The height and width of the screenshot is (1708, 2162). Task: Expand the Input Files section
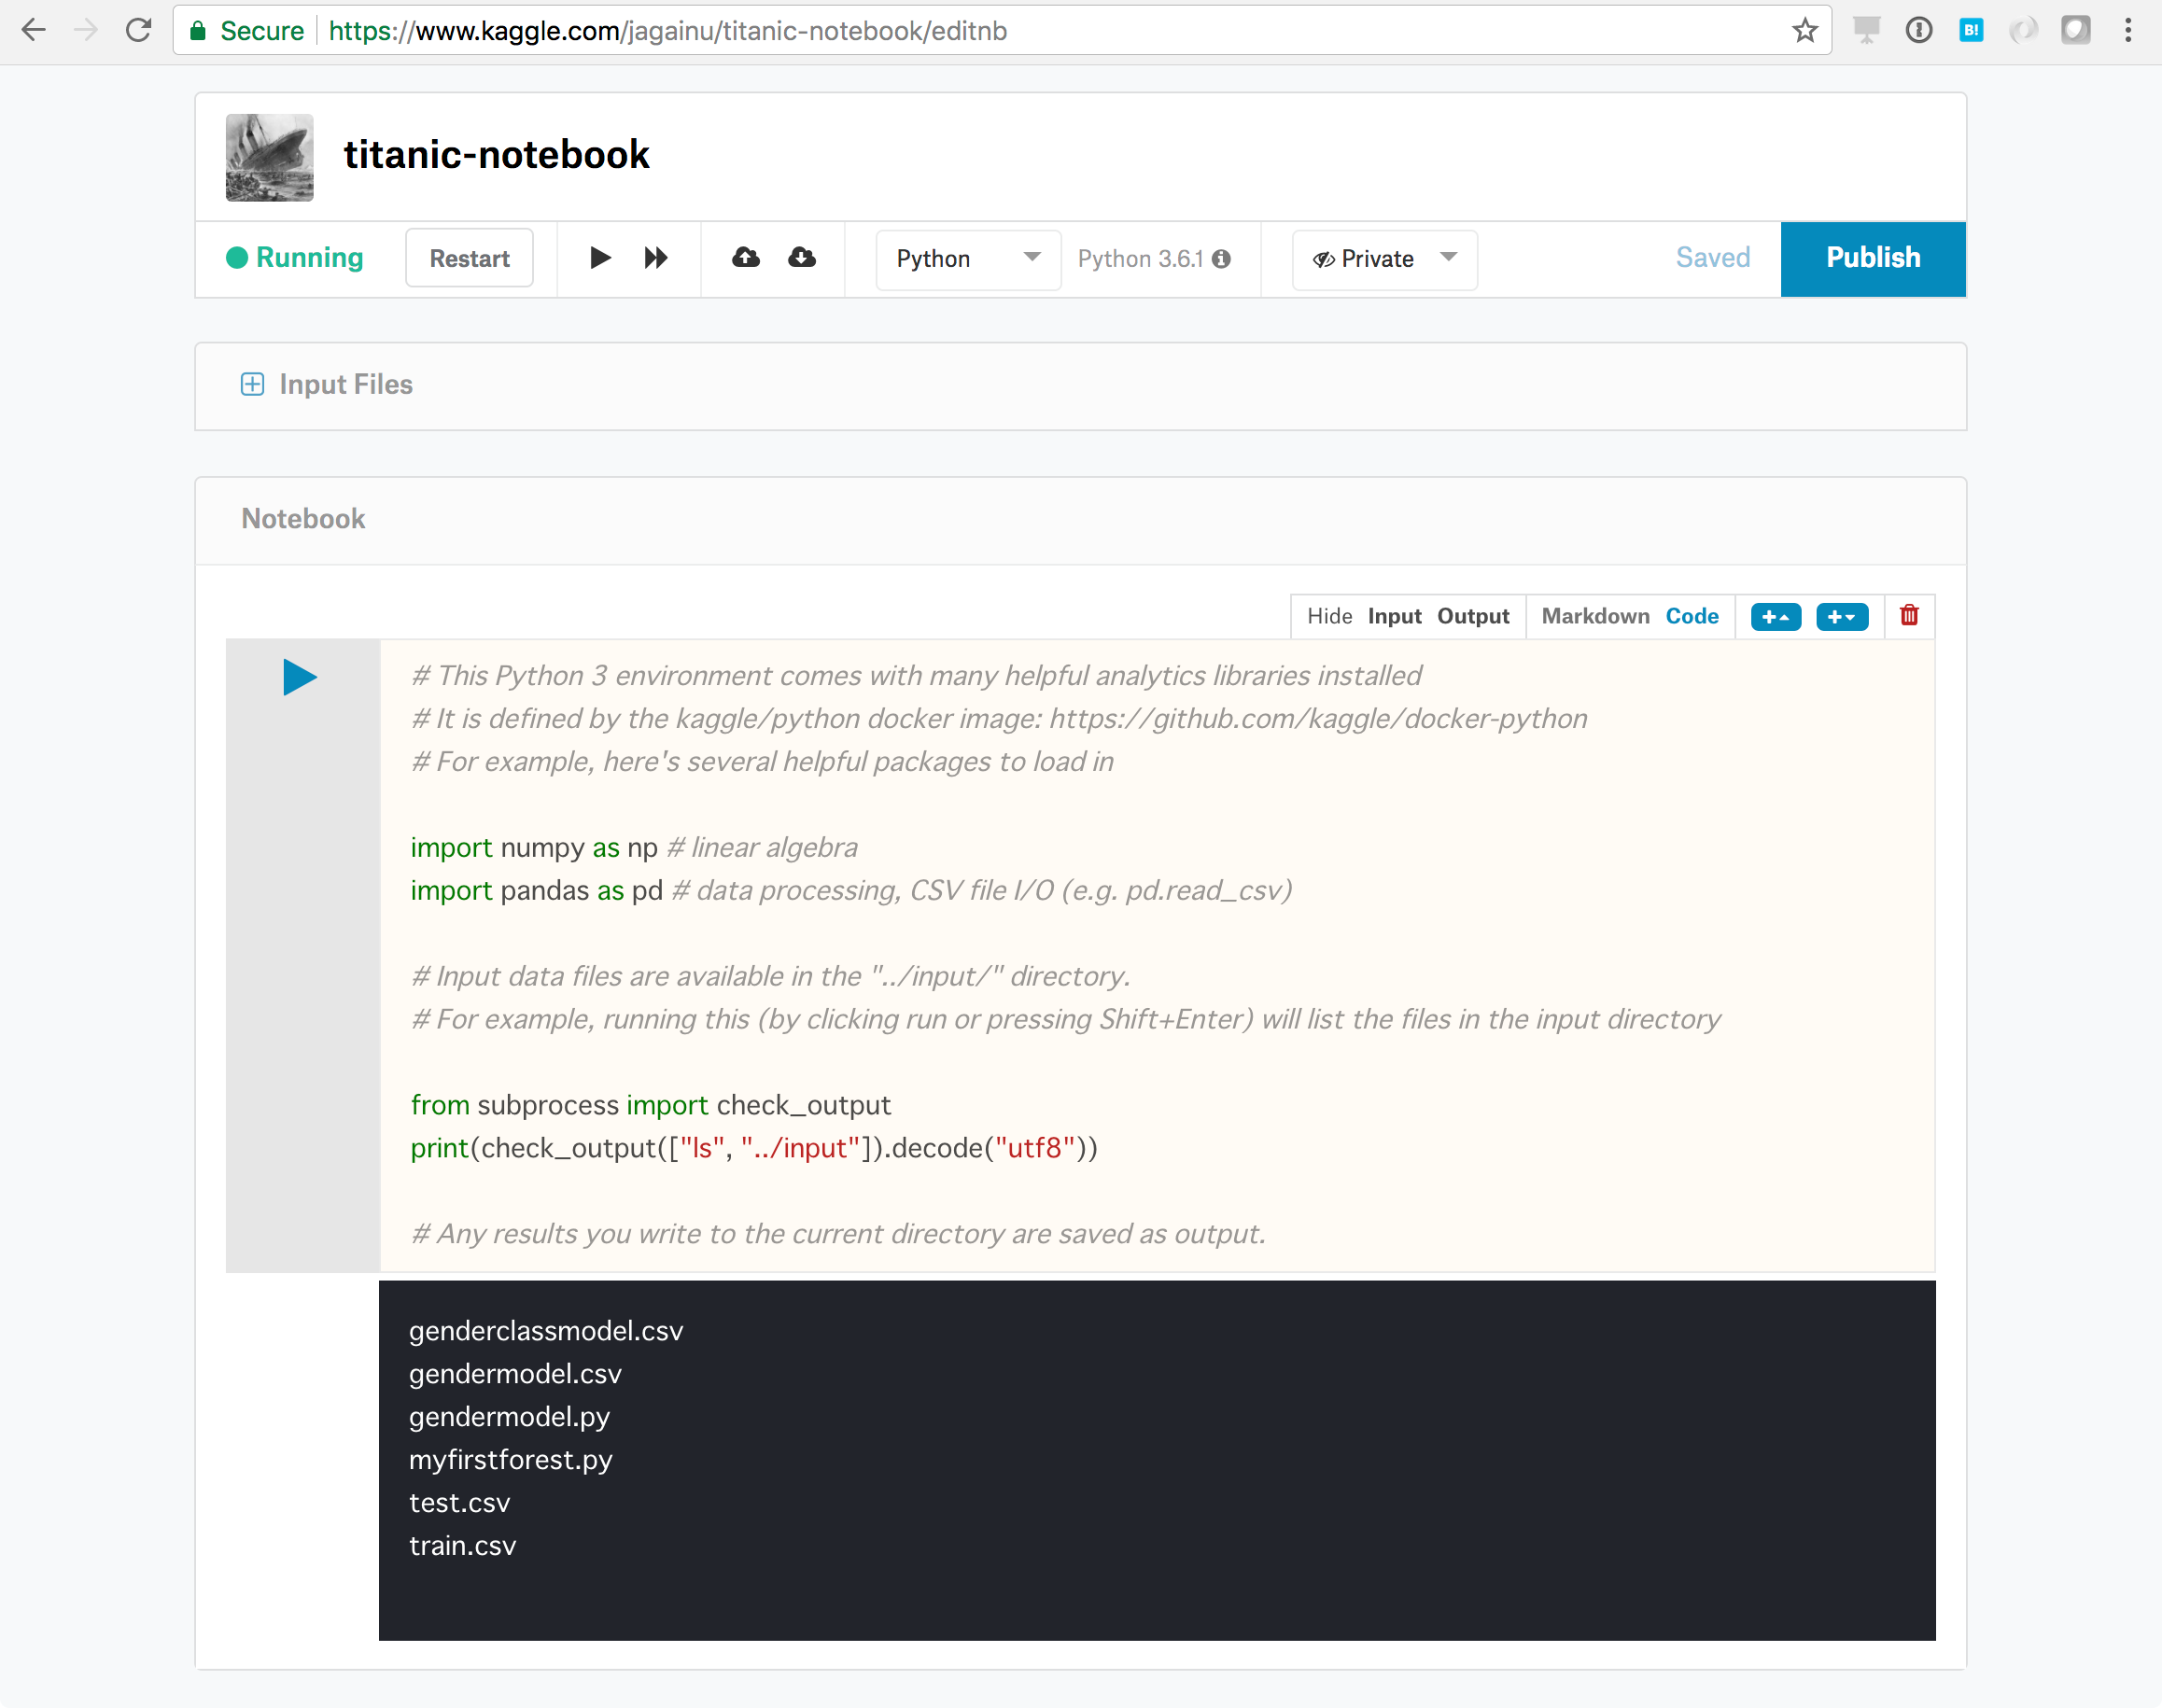coord(253,384)
